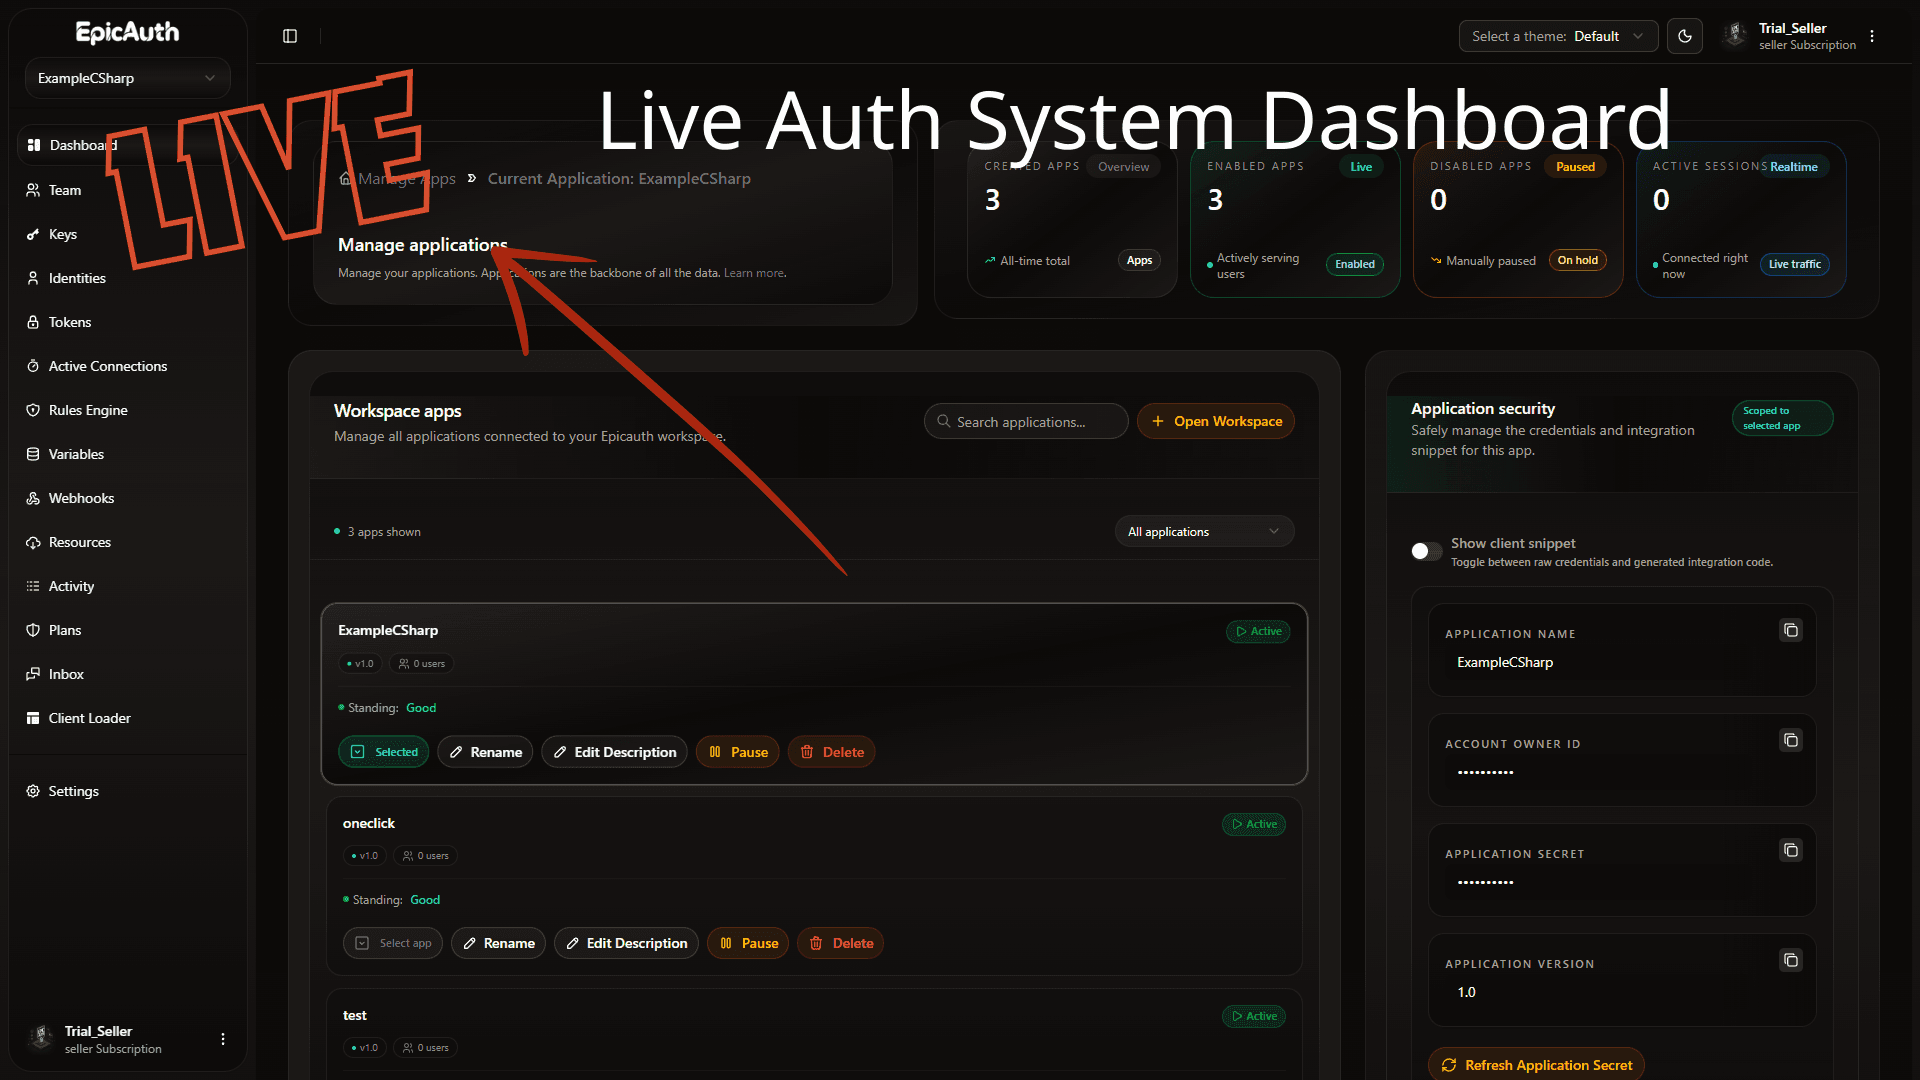1920x1080 pixels.
Task: Toggle the sidebar collapse icon
Action: [x=290, y=36]
